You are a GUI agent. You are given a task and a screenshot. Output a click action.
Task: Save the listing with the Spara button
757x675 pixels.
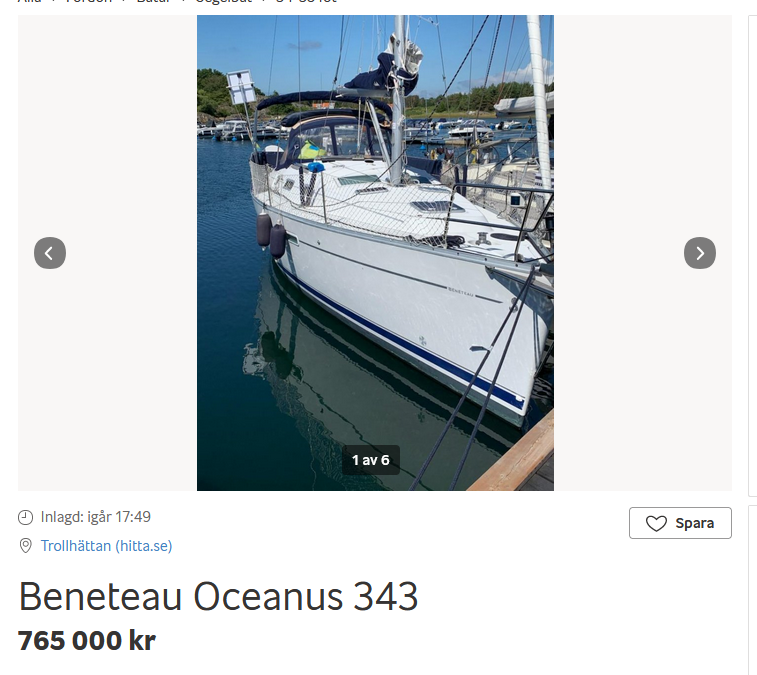click(x=680, y=523)
